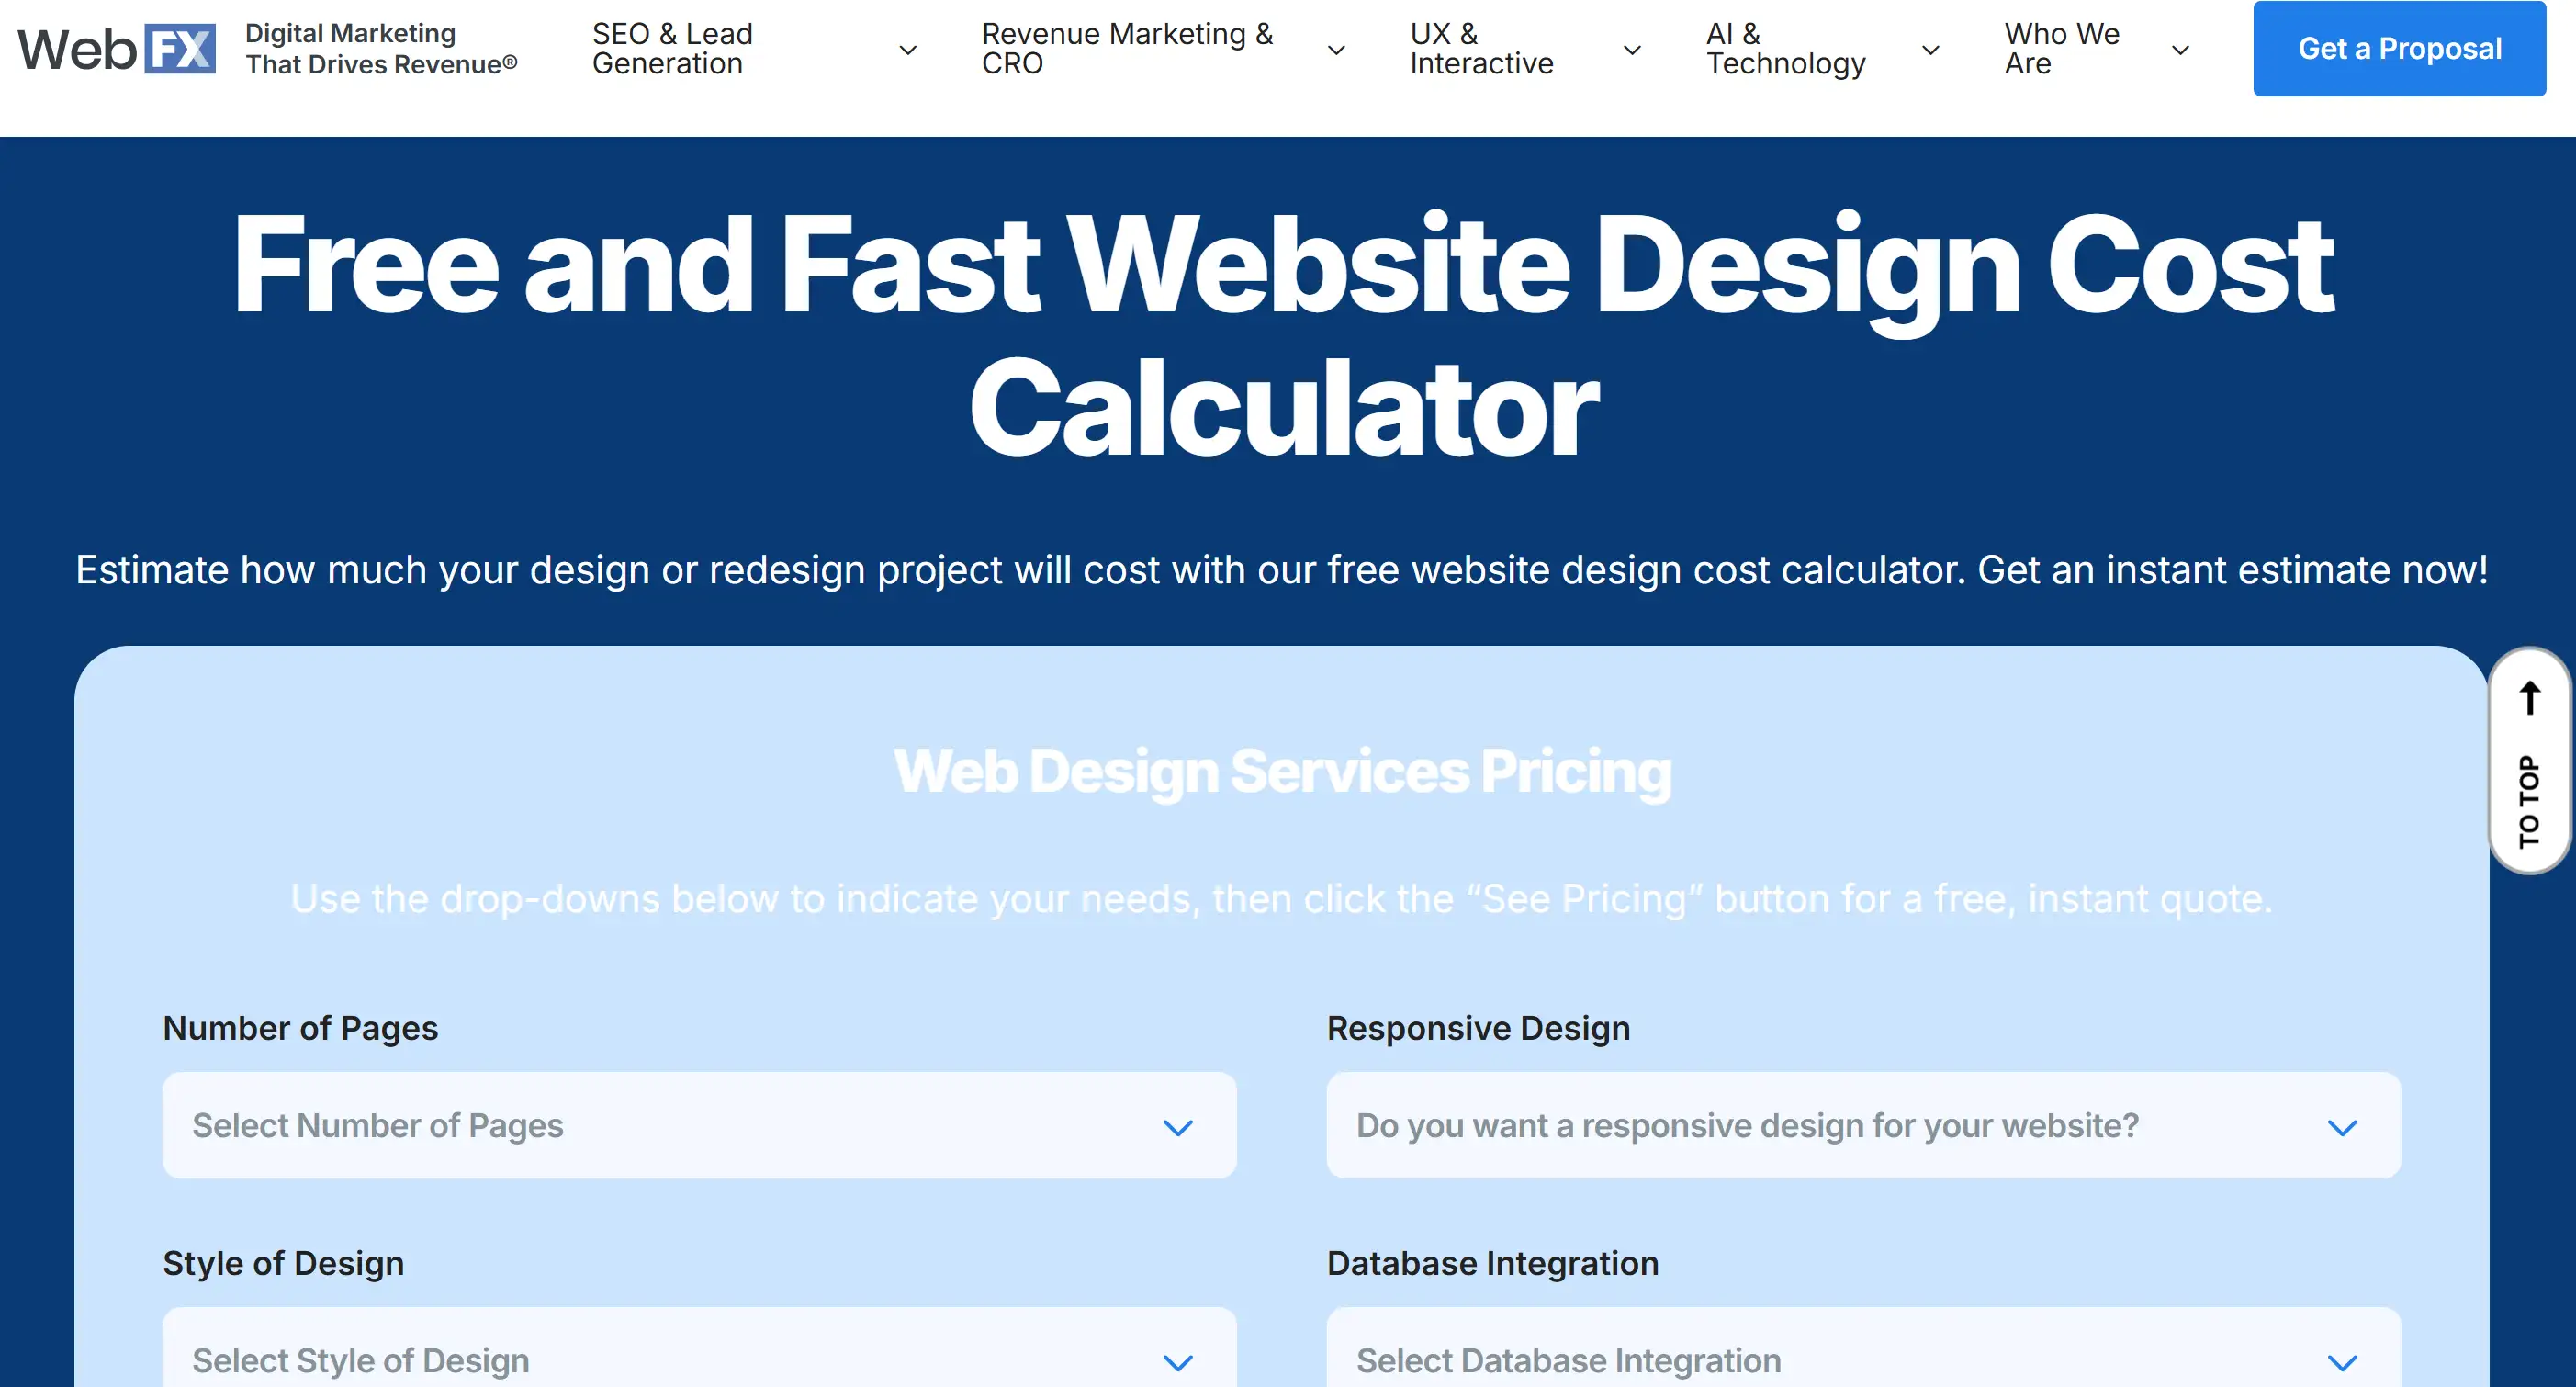
Task: Expand chevron beside Who We Are
Action: [x=2181, y=50]
